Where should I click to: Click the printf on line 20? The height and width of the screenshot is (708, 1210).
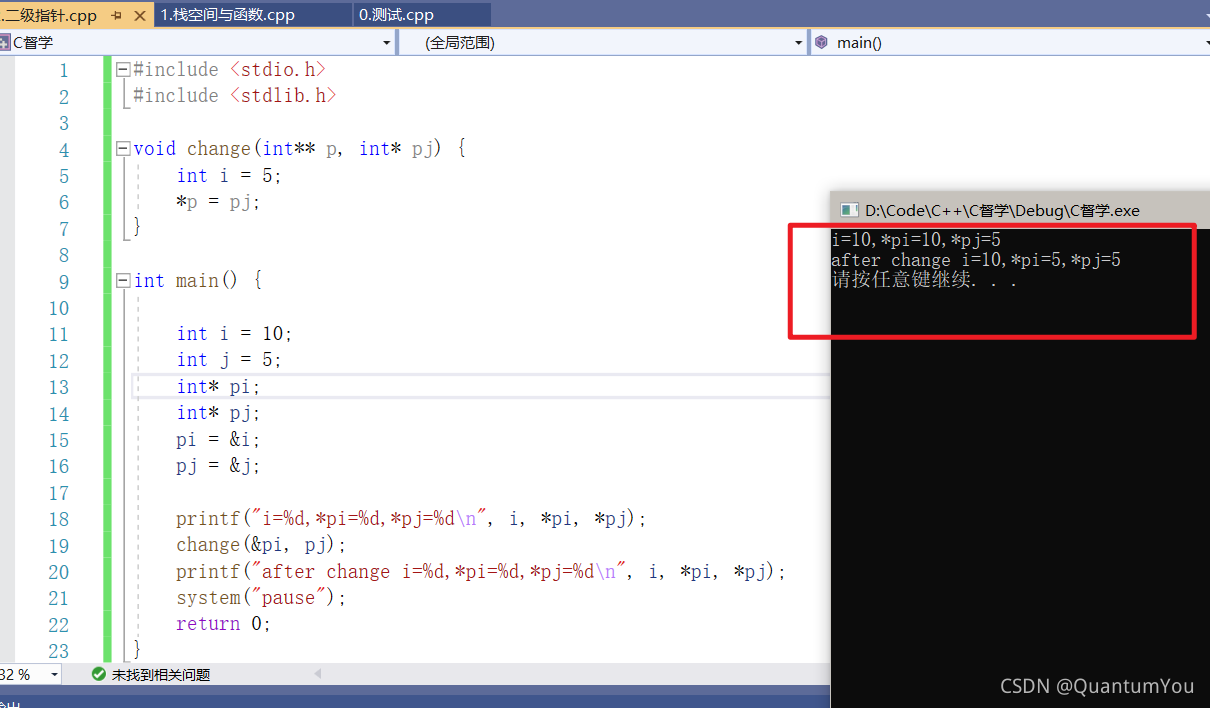point(481,572)
